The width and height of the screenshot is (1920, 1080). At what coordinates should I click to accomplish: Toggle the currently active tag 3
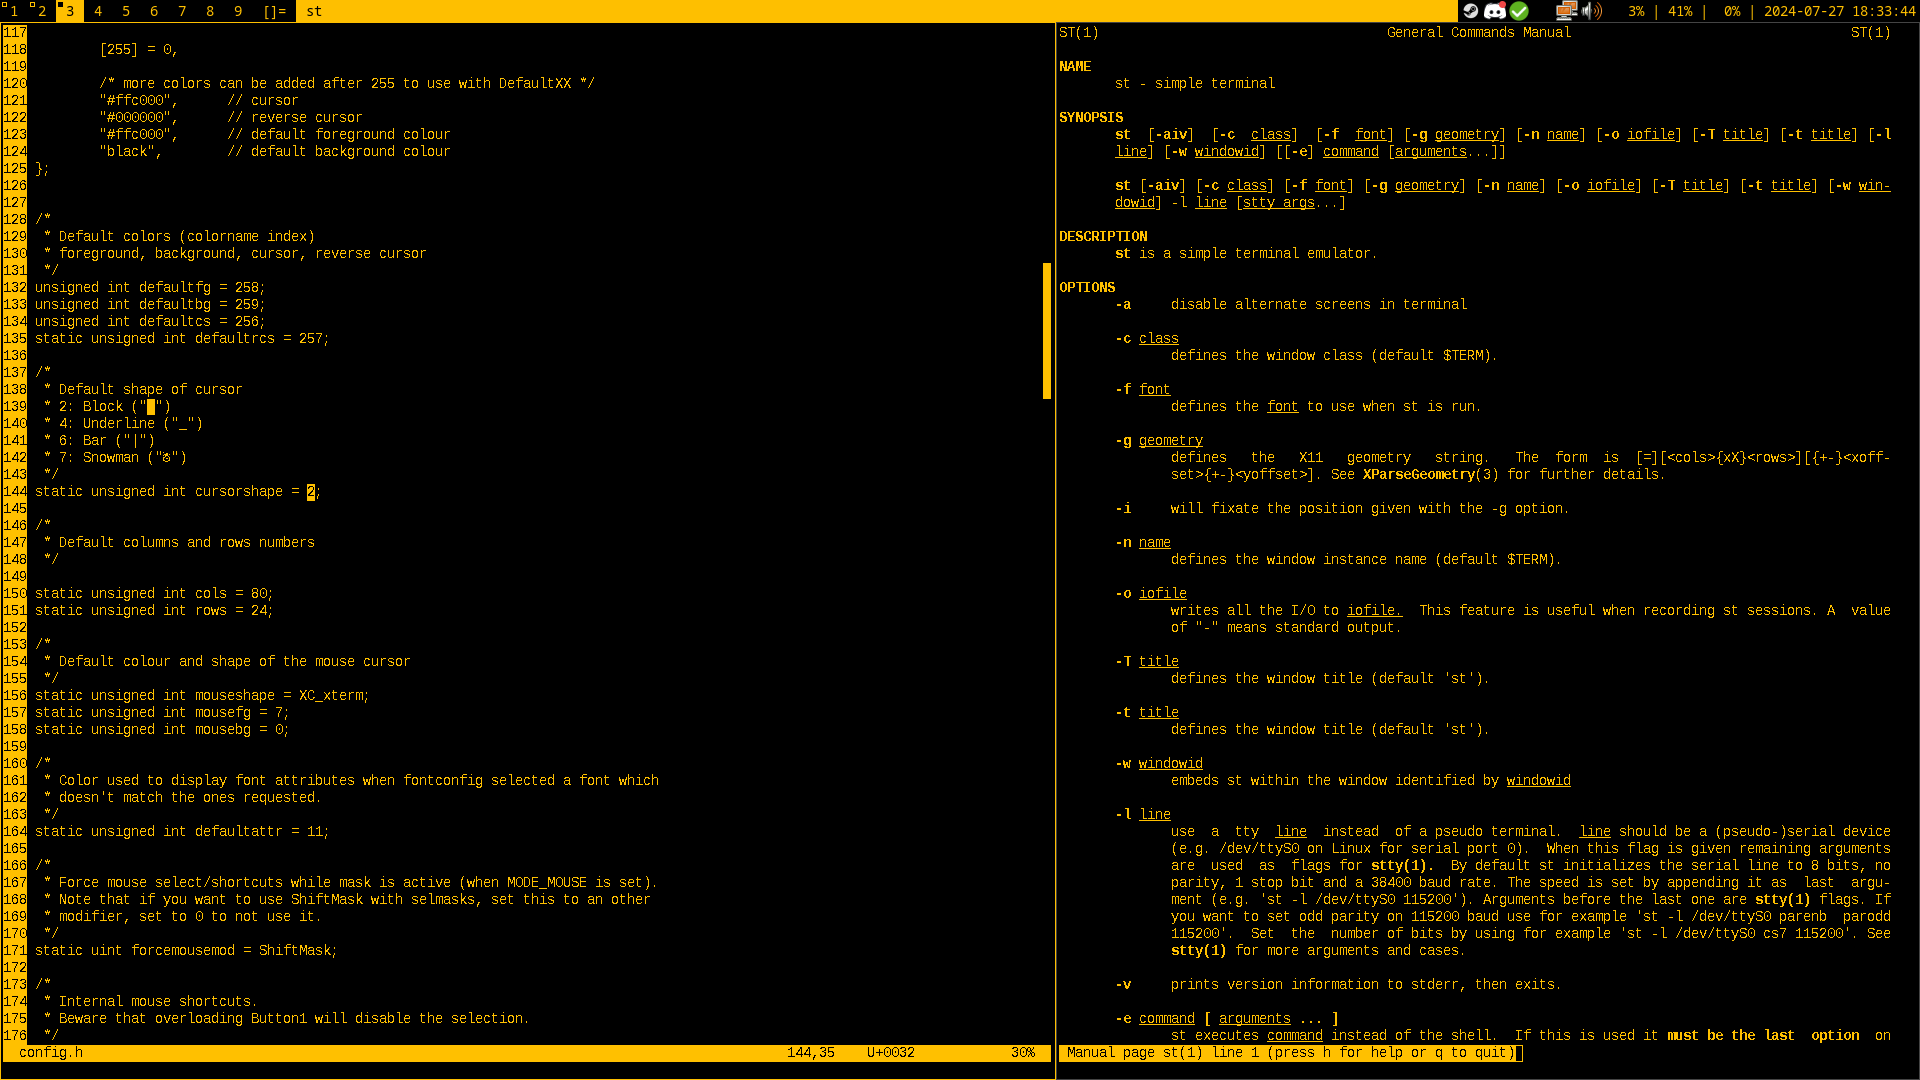pyautogui.click(x=70, y=11)
